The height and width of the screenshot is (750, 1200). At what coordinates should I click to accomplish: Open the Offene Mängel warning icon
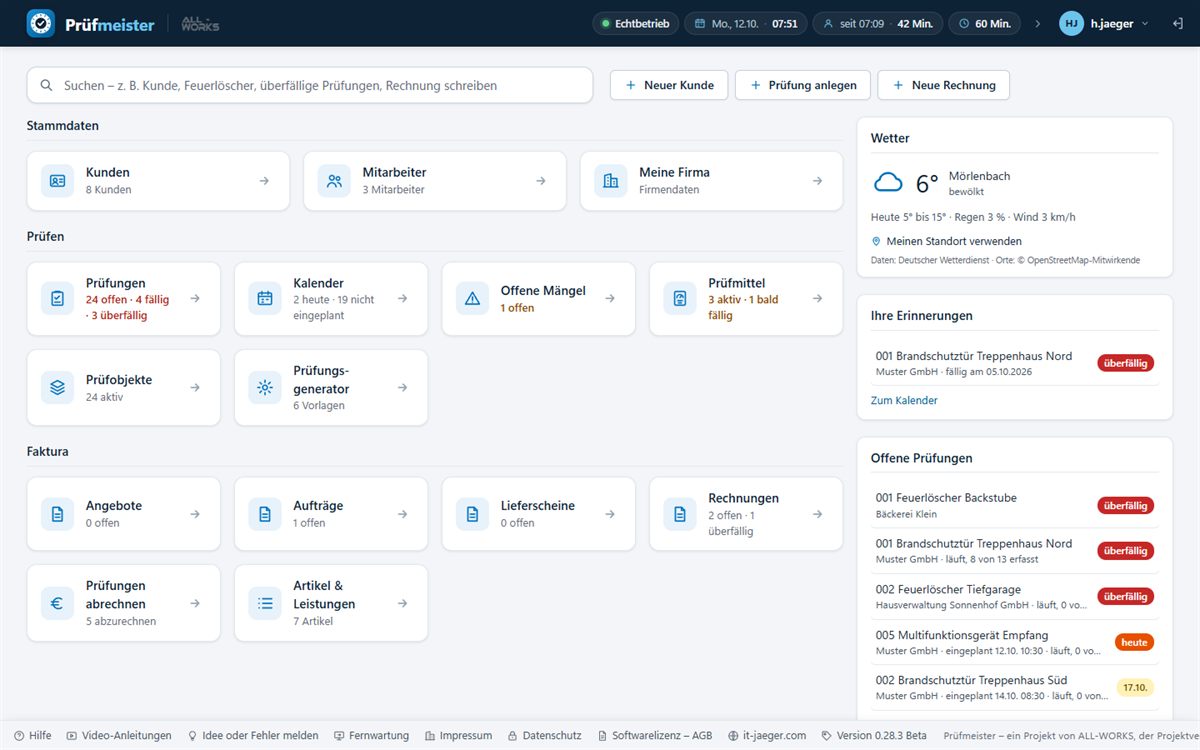(x=473, y=298)
